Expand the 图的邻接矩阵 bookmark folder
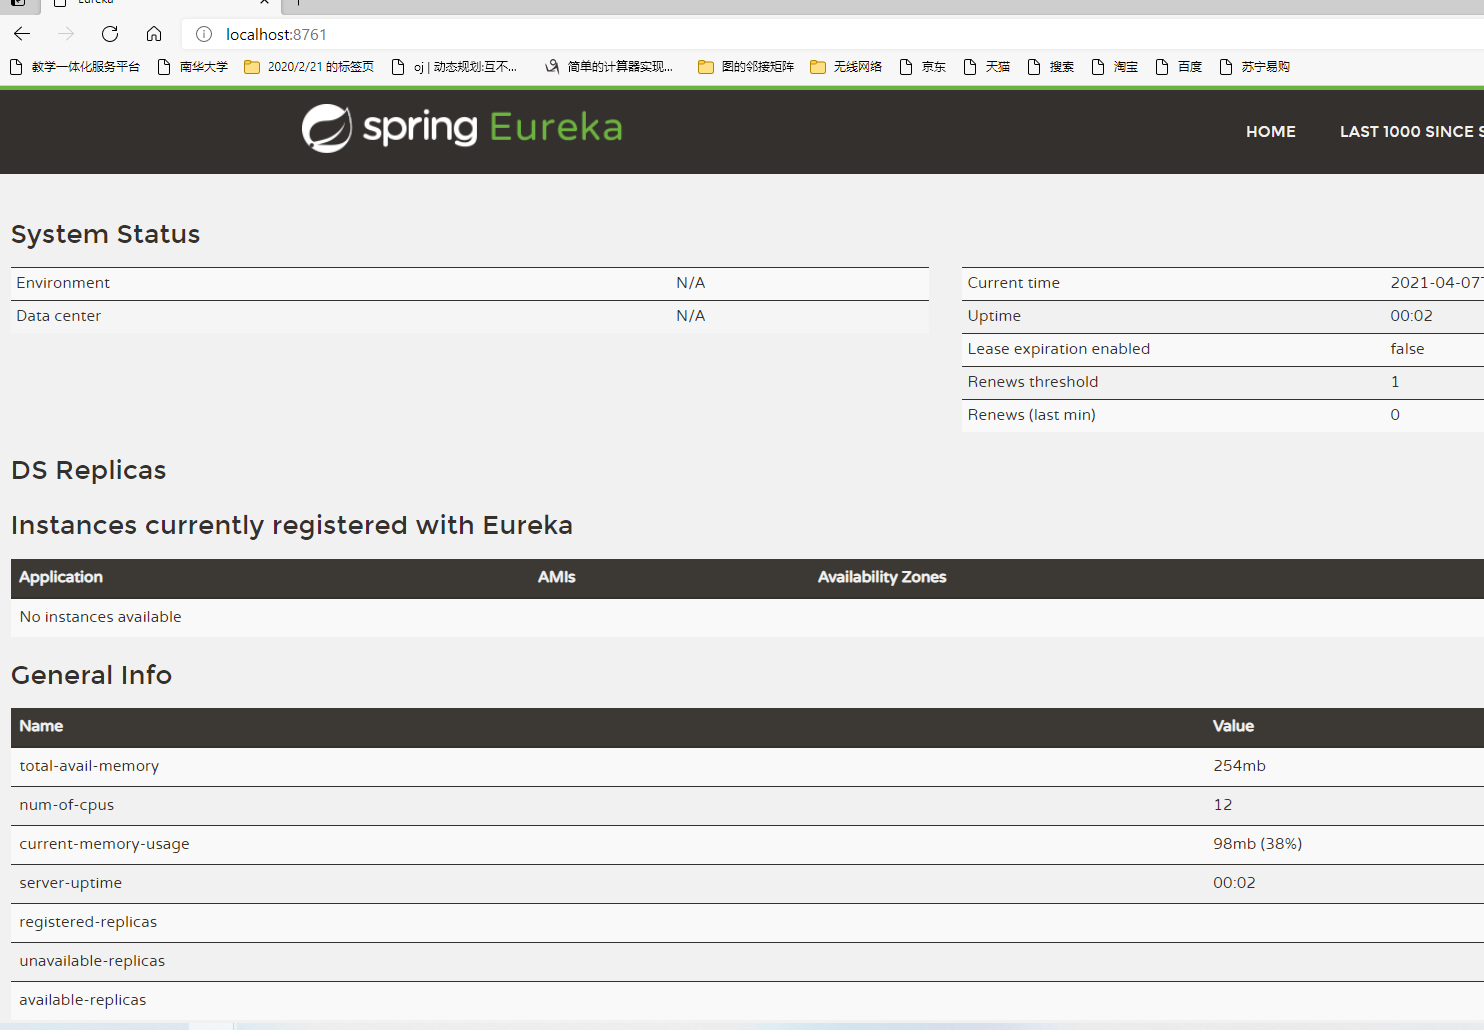Image resolution: width=1484 pixels, height=1030 pixels. click(746, 67)
